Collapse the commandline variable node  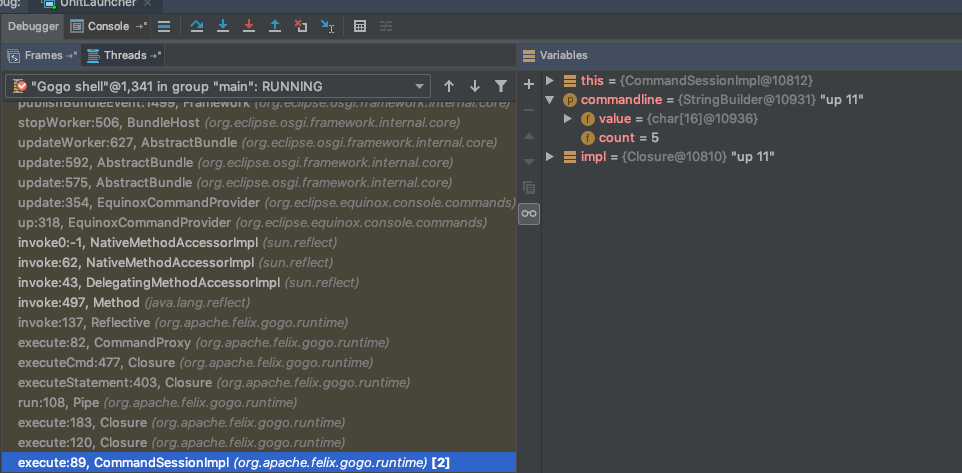coord(550,100)
